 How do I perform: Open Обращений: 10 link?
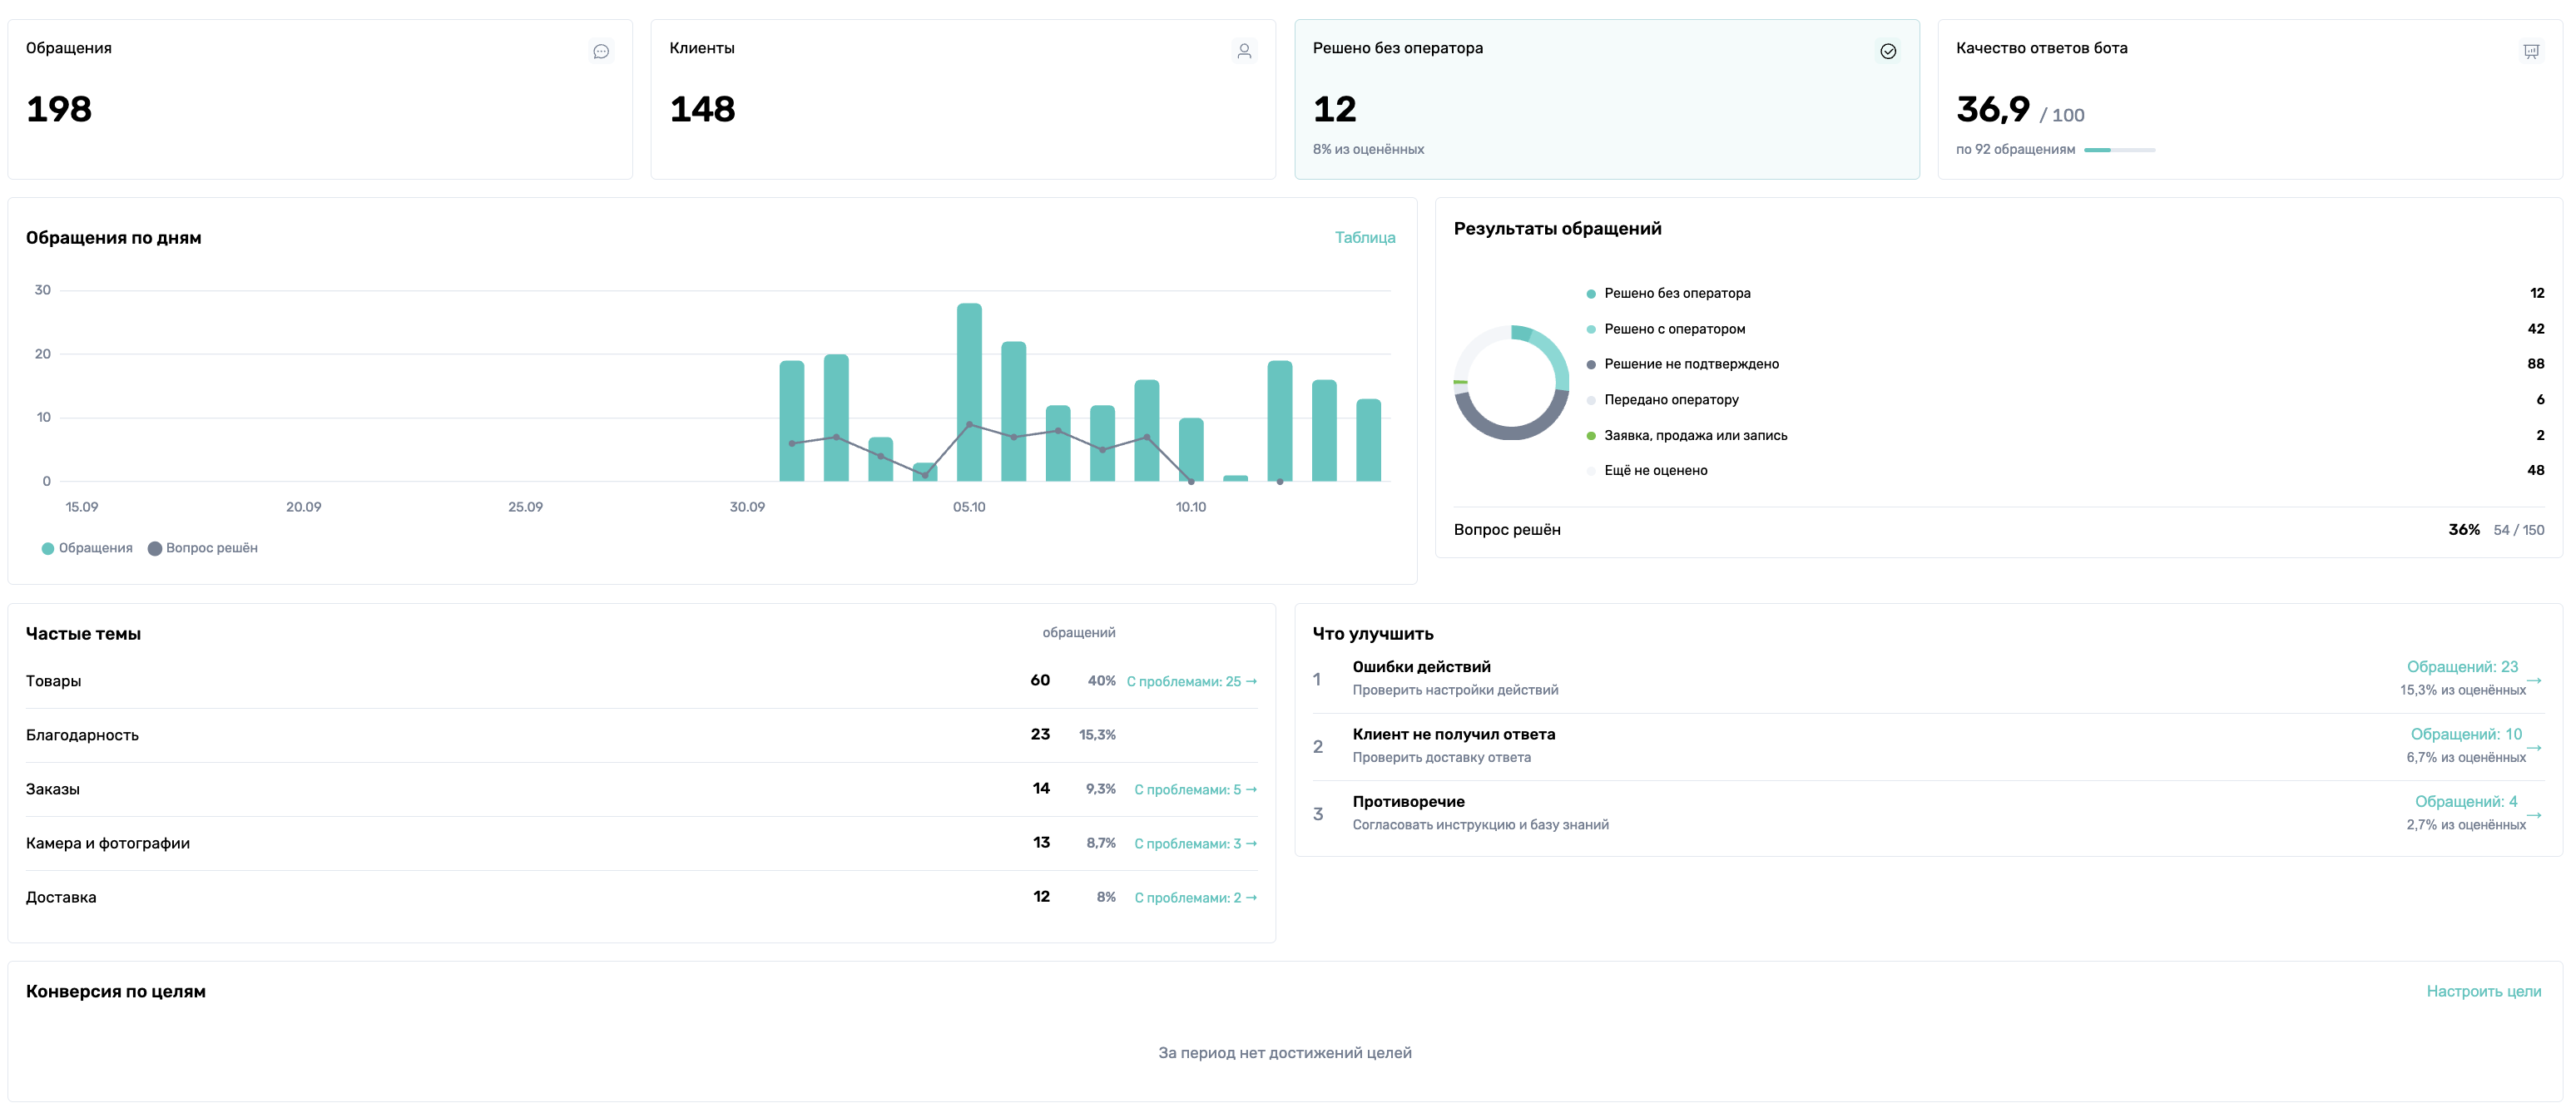tap(2466, 734)
